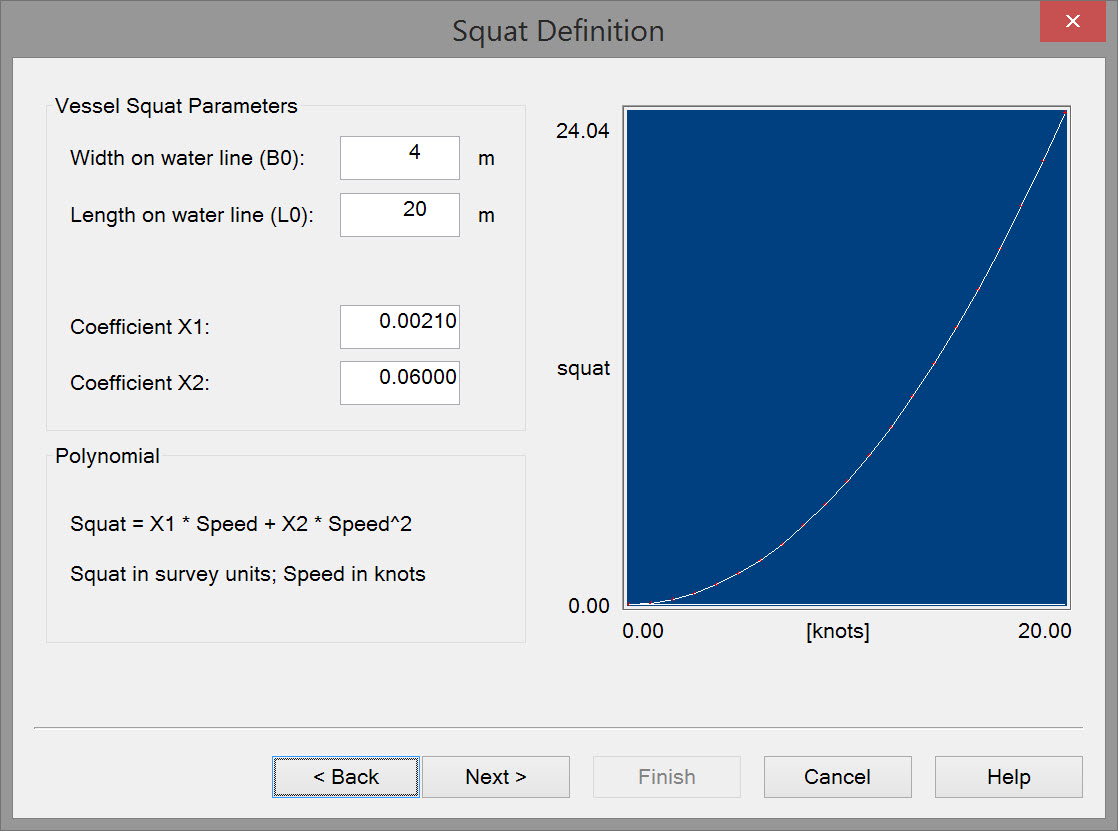Viewport: 1118px width, 831px height.
Task: Click the Length on water line input field
Action: [400, 215]
